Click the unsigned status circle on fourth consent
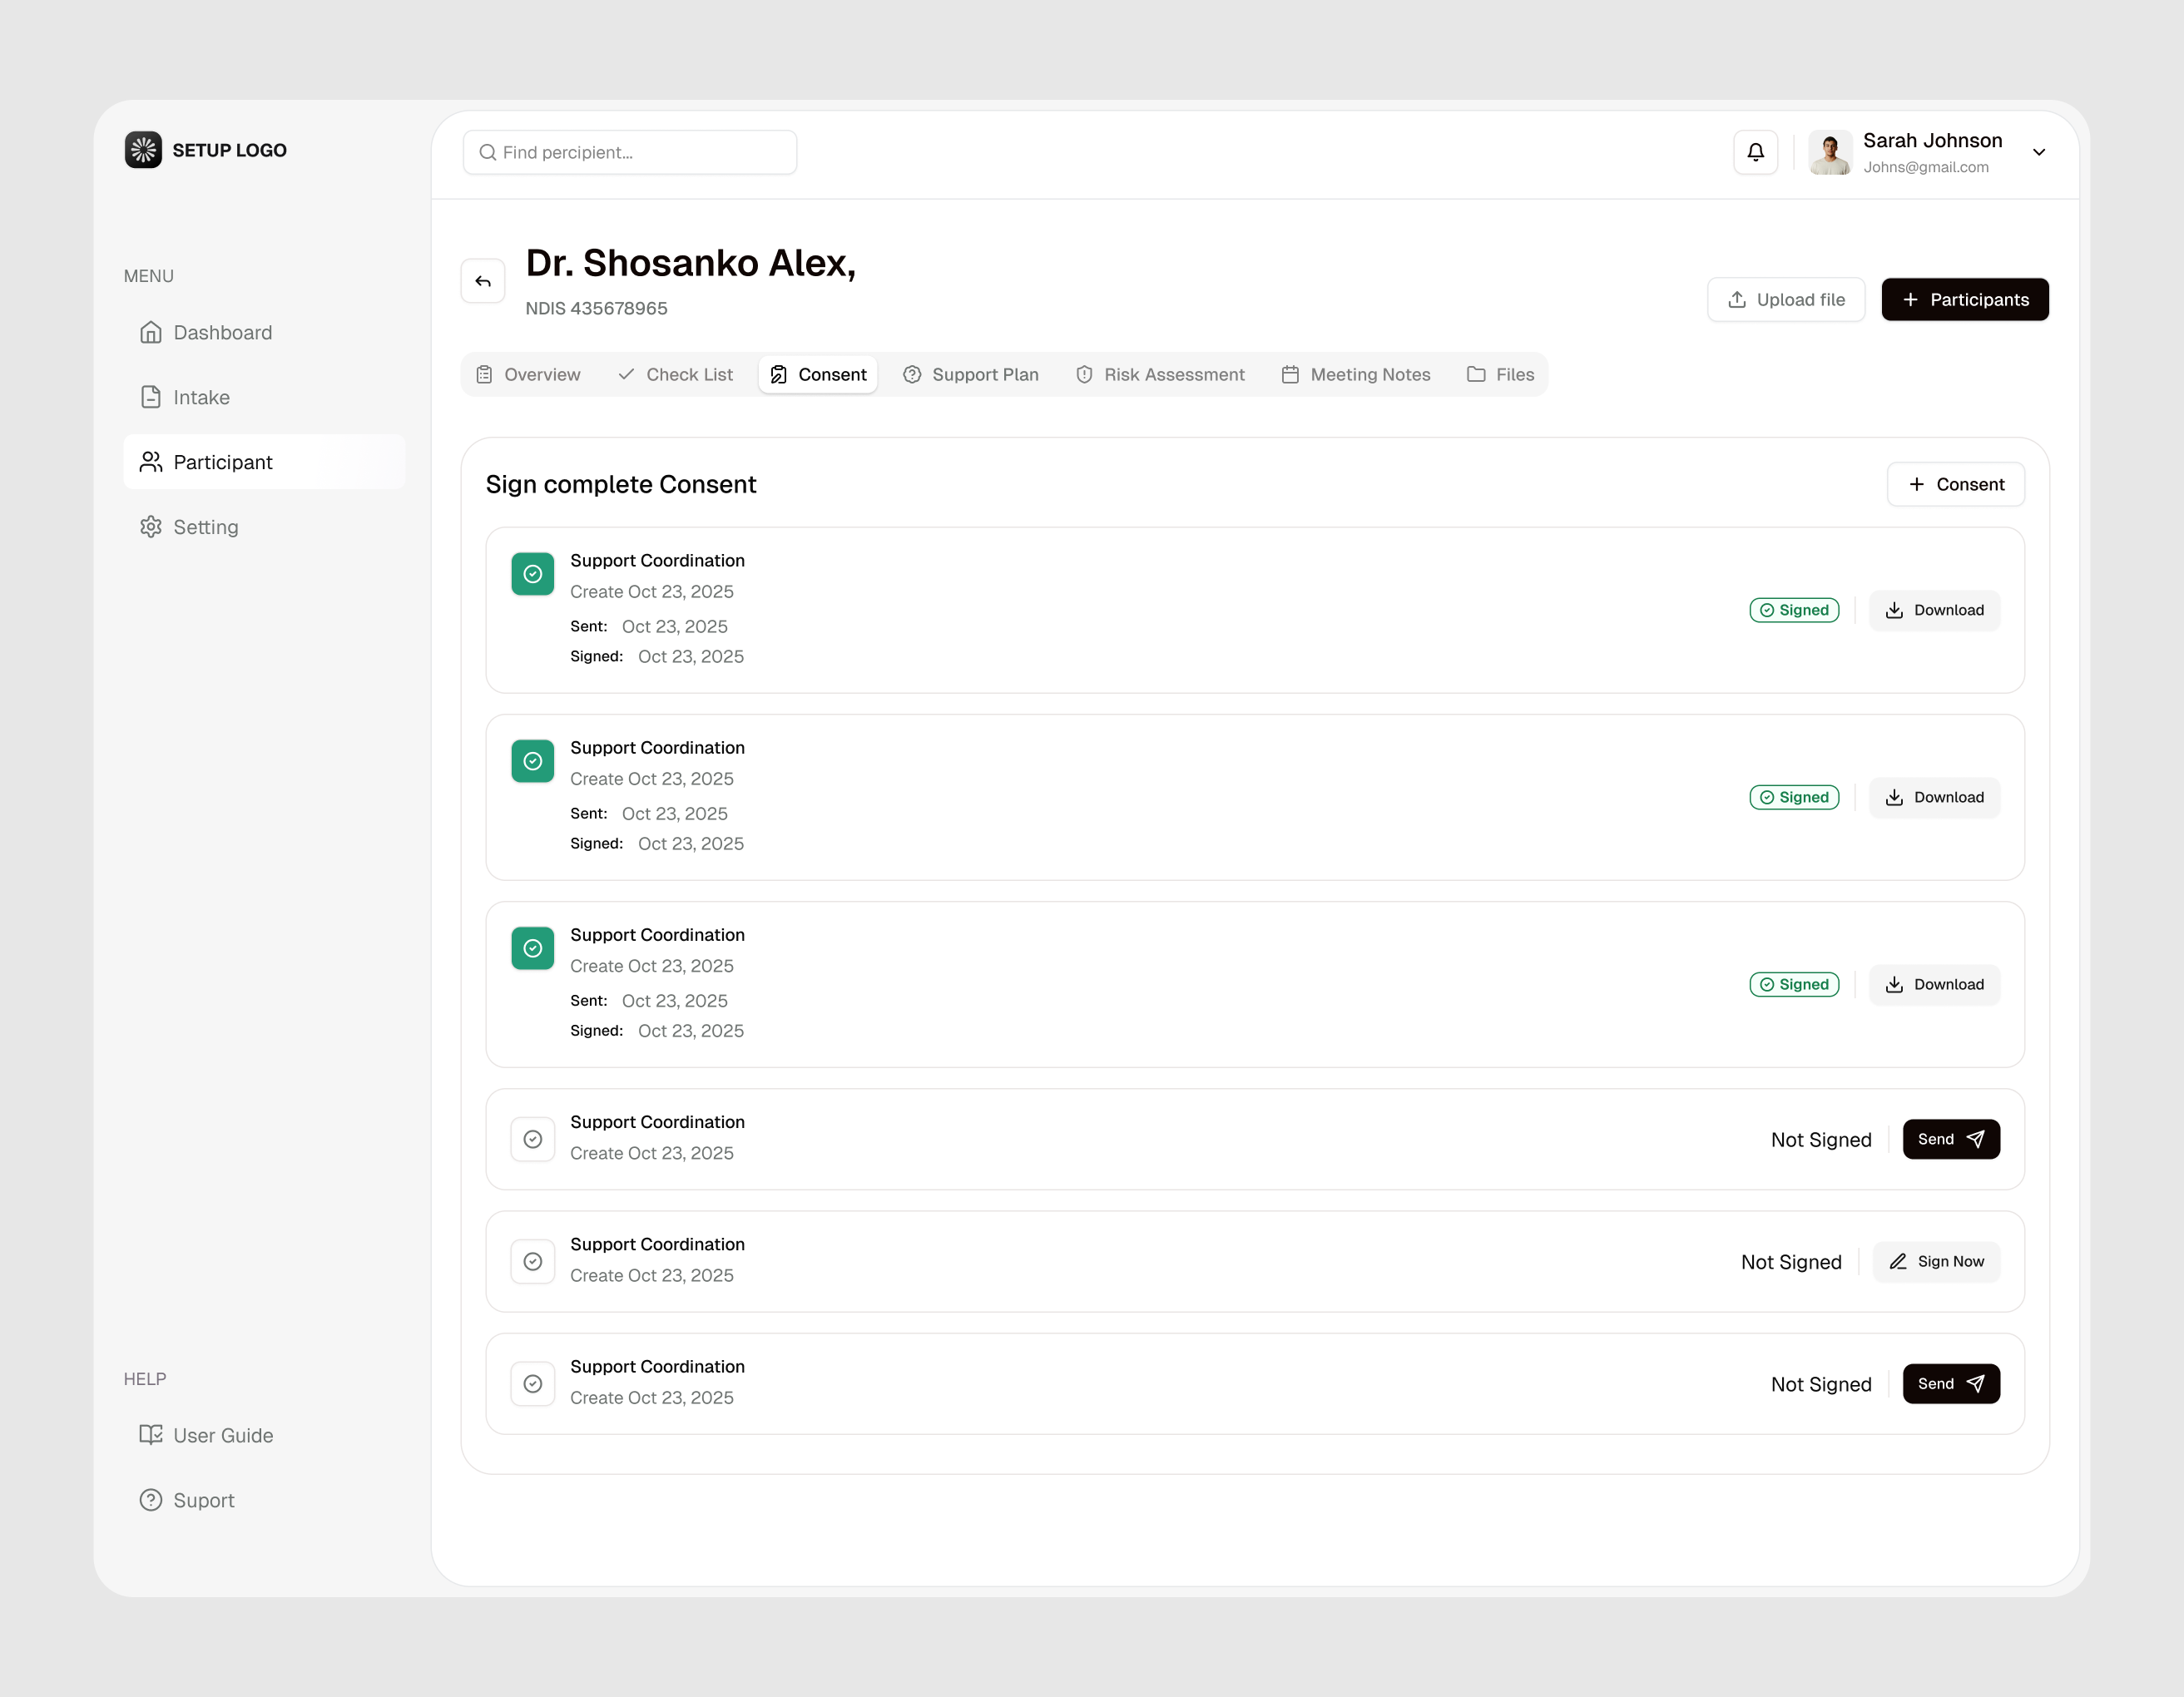2184x1697 pixels. coord(532,1139)
